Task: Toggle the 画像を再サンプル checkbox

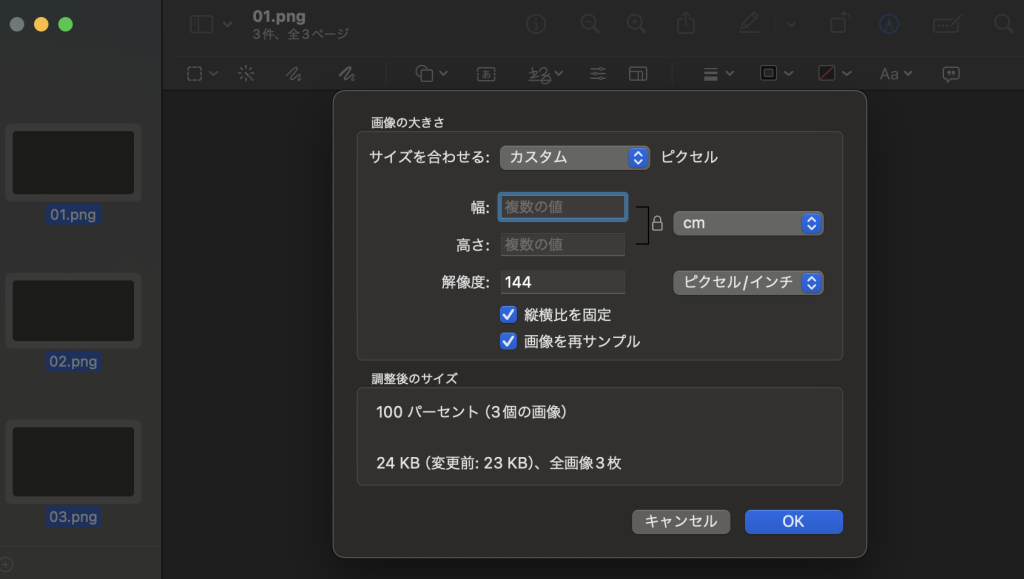Action: click(508, 341)
